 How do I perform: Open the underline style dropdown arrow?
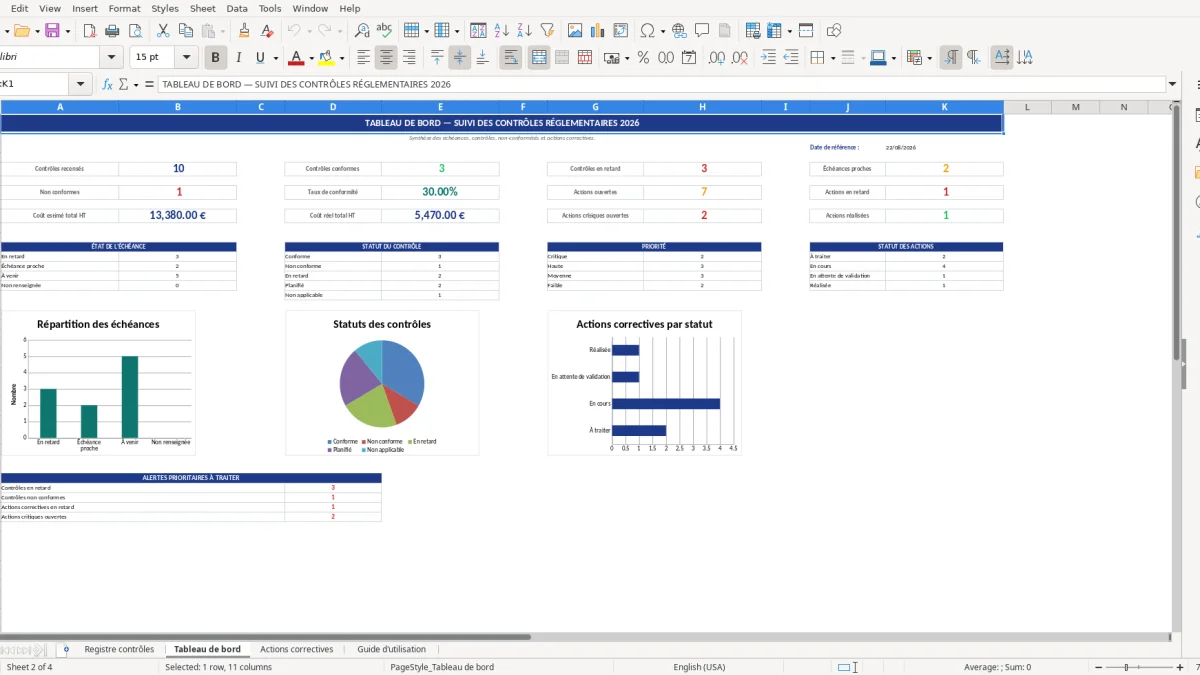coord(276,58)
